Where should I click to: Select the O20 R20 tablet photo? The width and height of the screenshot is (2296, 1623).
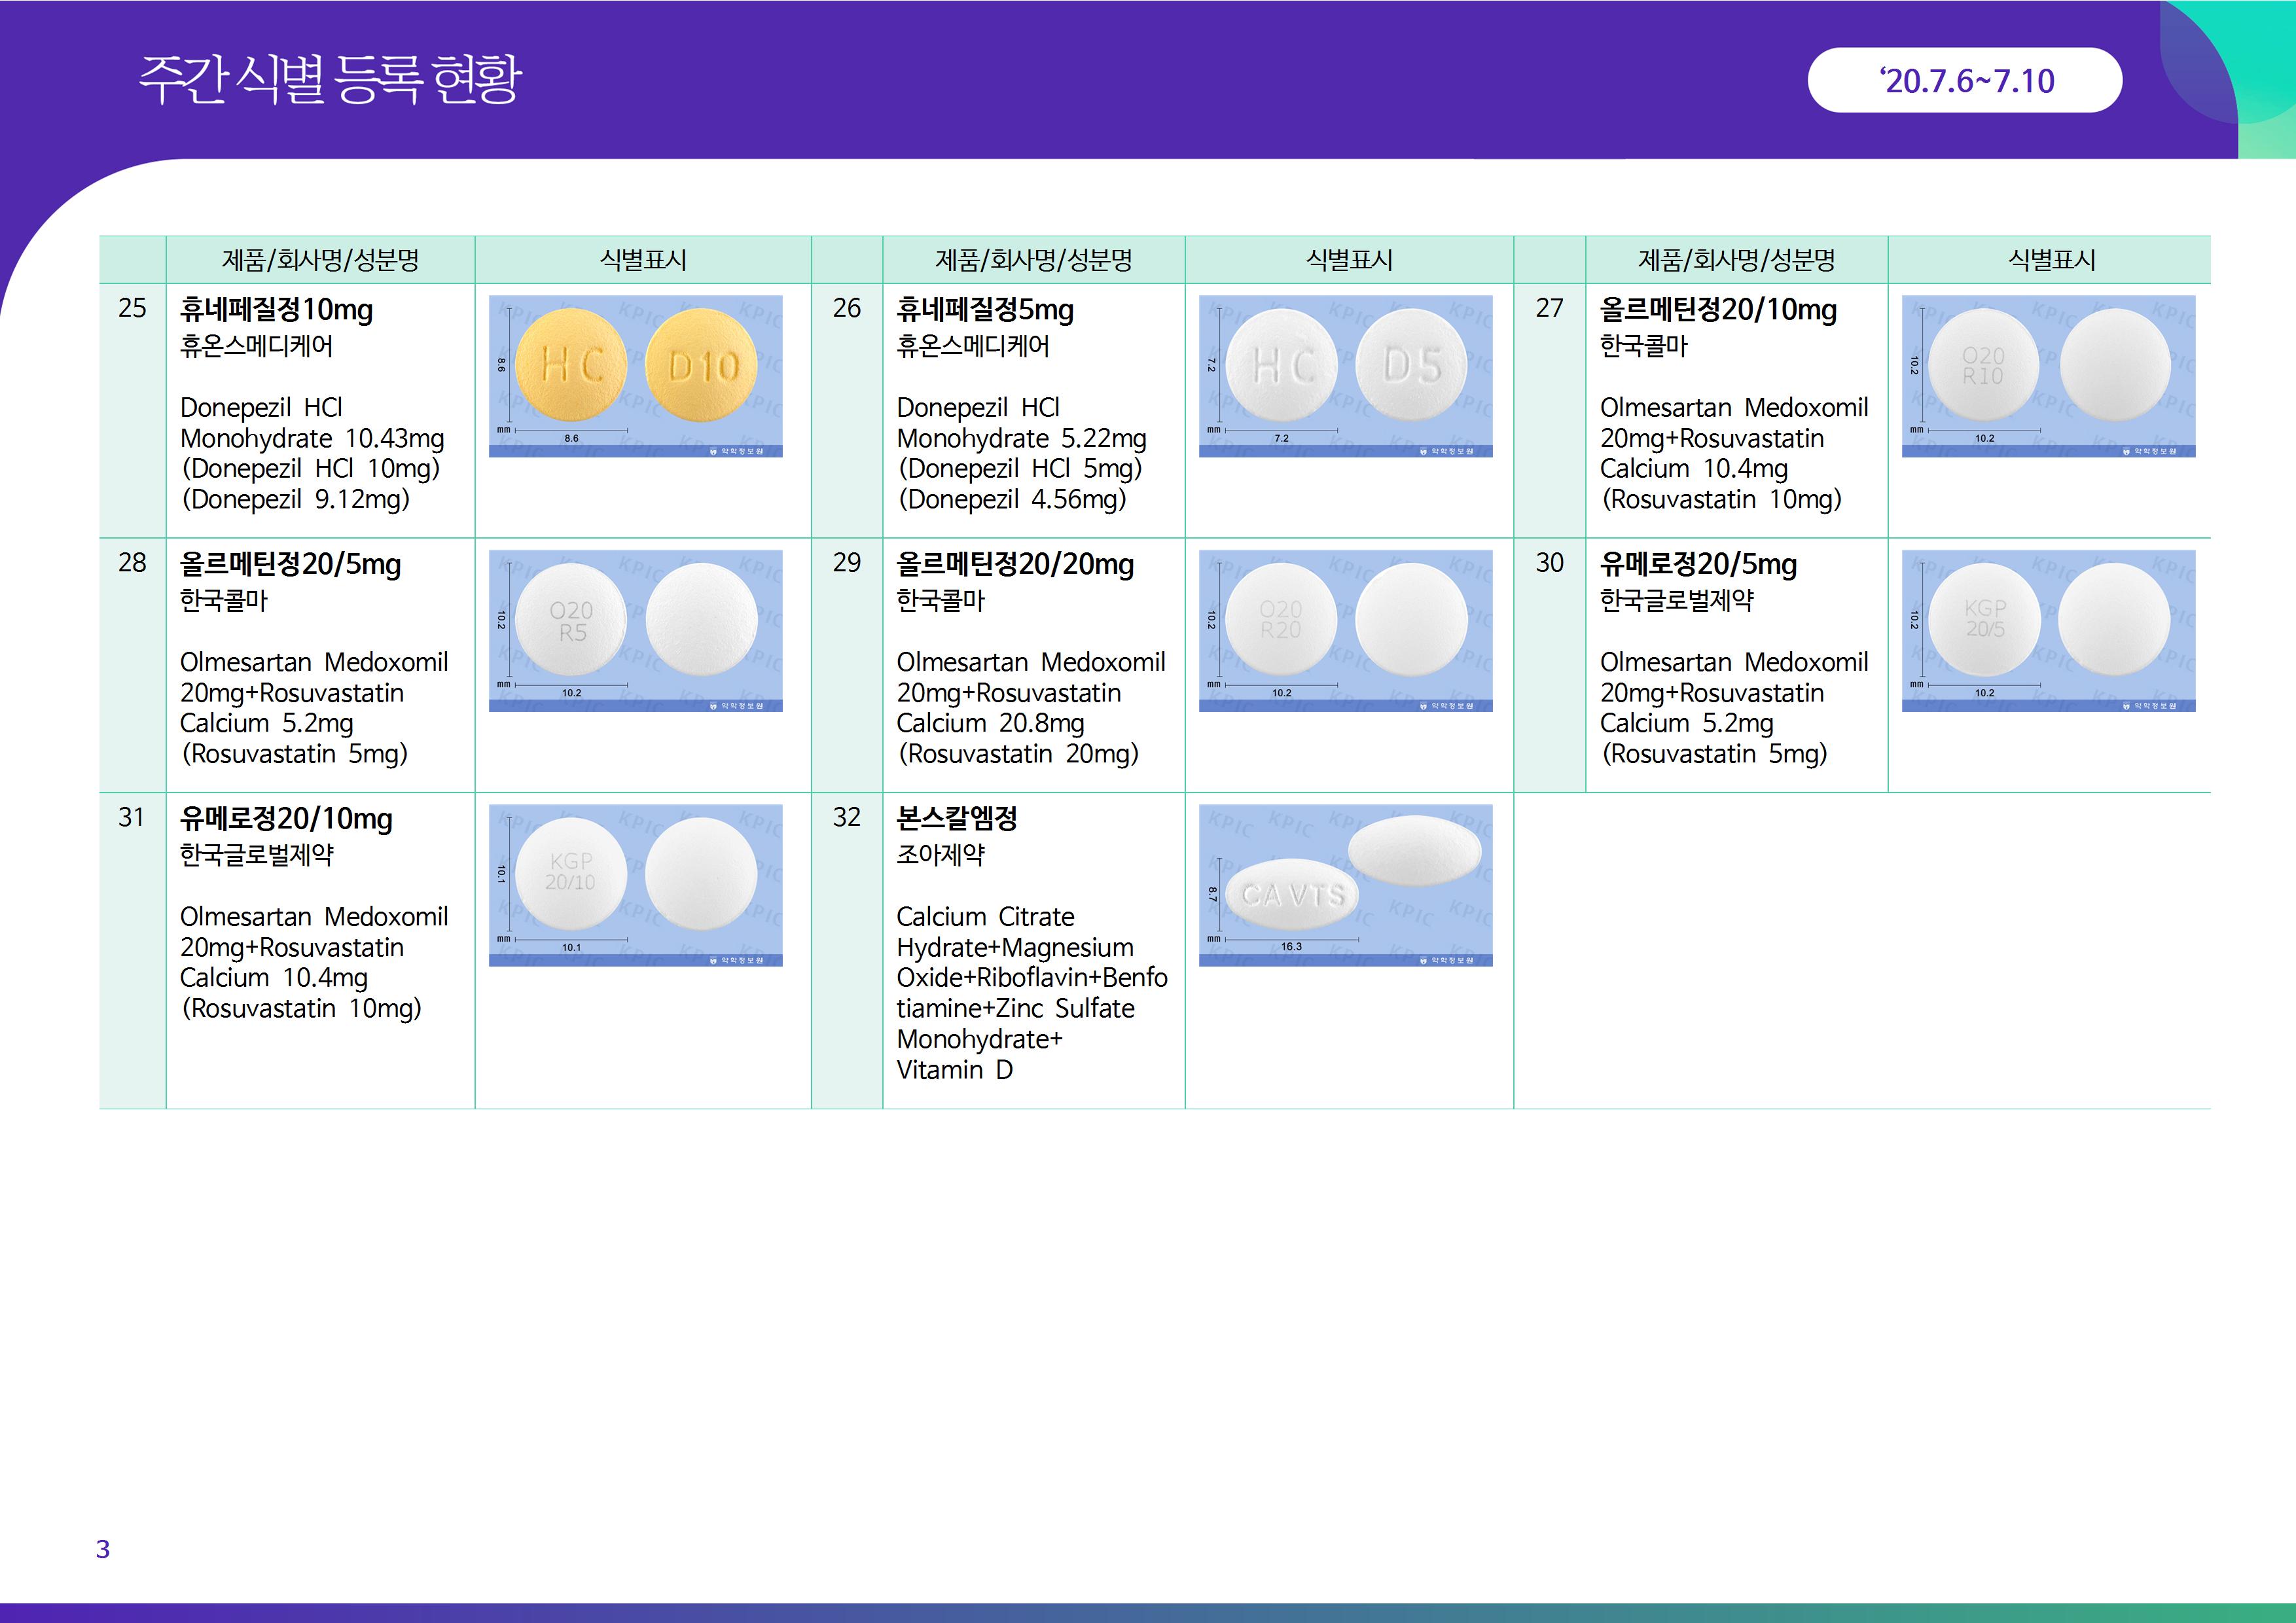tap(1280, 620)
